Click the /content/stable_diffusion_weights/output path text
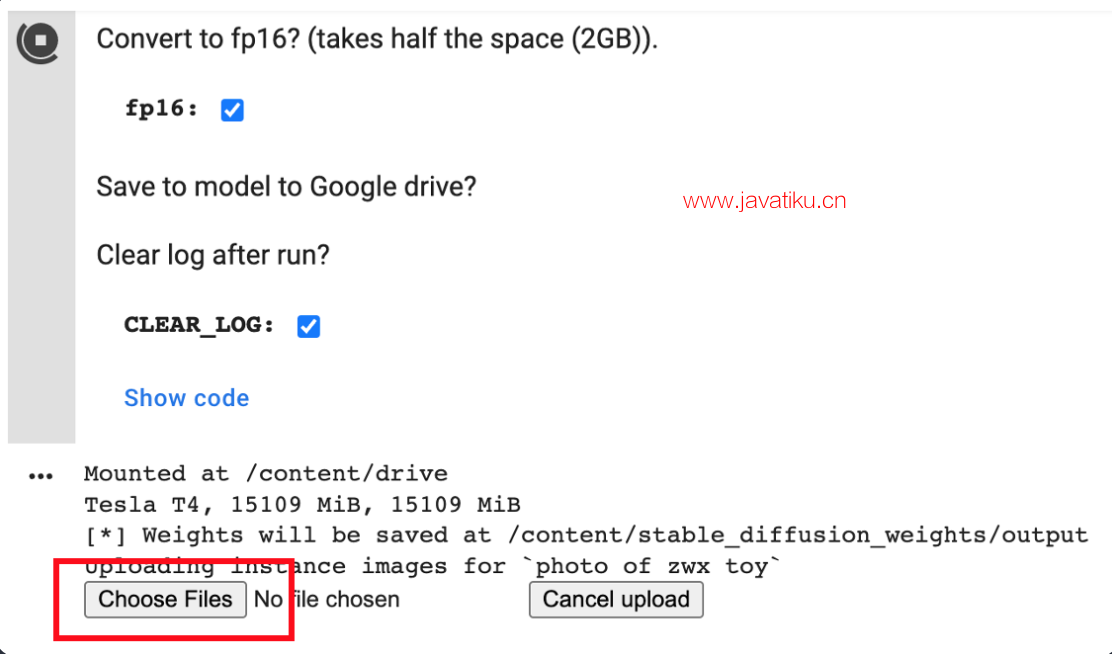1112x654 pixels. (x=798, y=535)
